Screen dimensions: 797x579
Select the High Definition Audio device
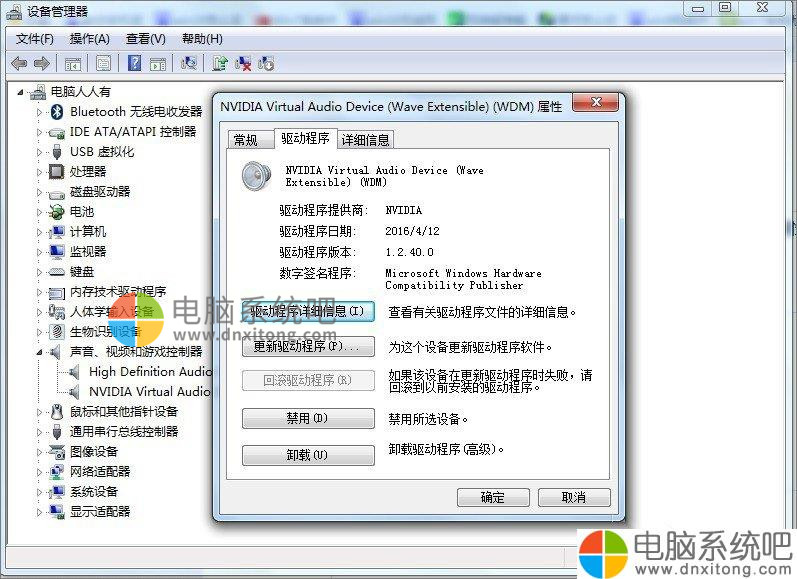(150, 372)
